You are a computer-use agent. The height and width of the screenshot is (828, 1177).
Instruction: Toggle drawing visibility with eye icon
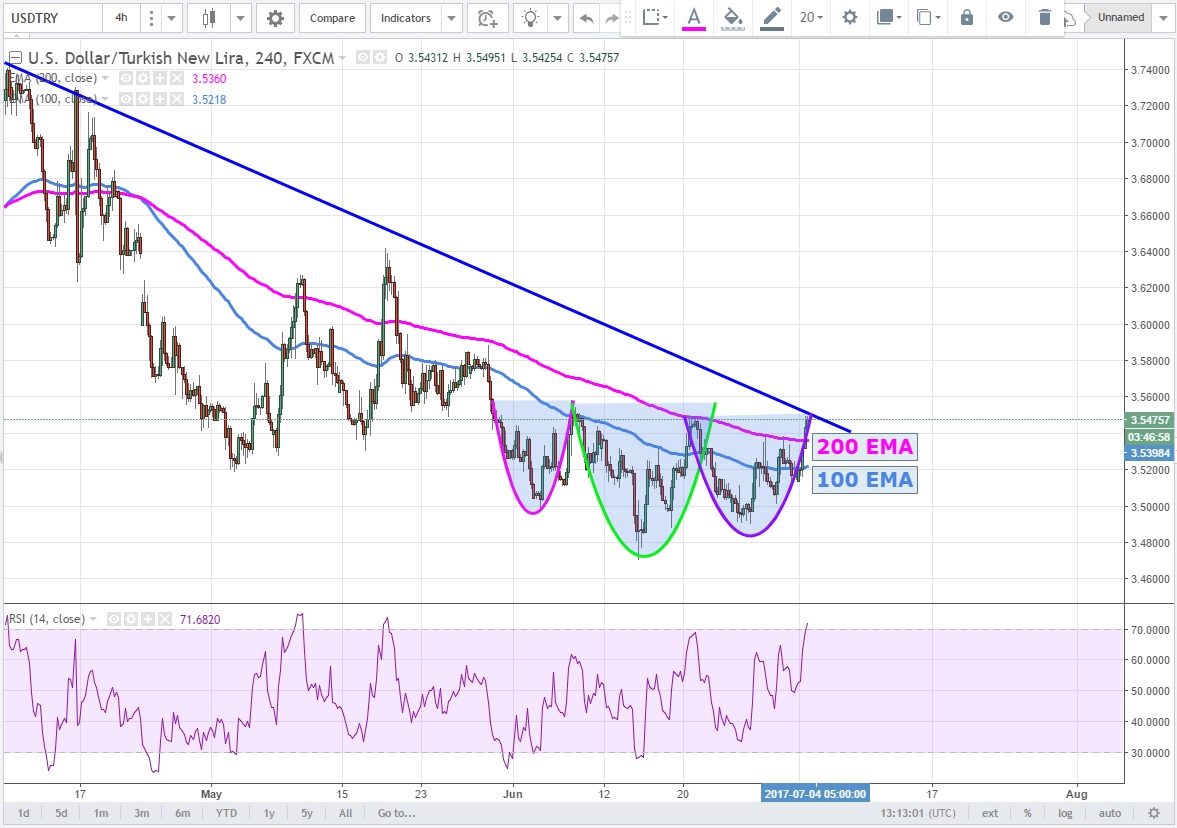[x=1005, y=17]
